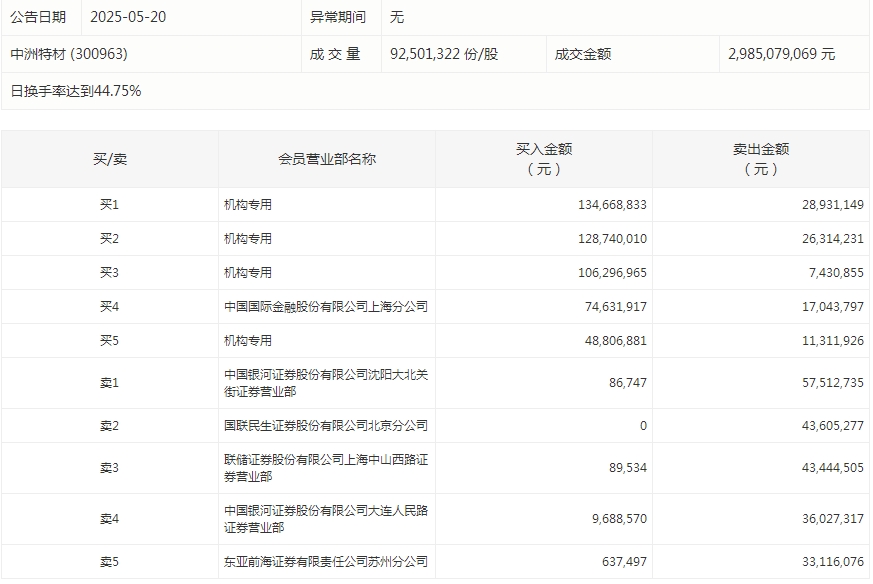Screen dimensions: 873x584
Task: Click 国联民生证券股份有限公司北京分公司 in 卖2
Action: pos(326,424)
